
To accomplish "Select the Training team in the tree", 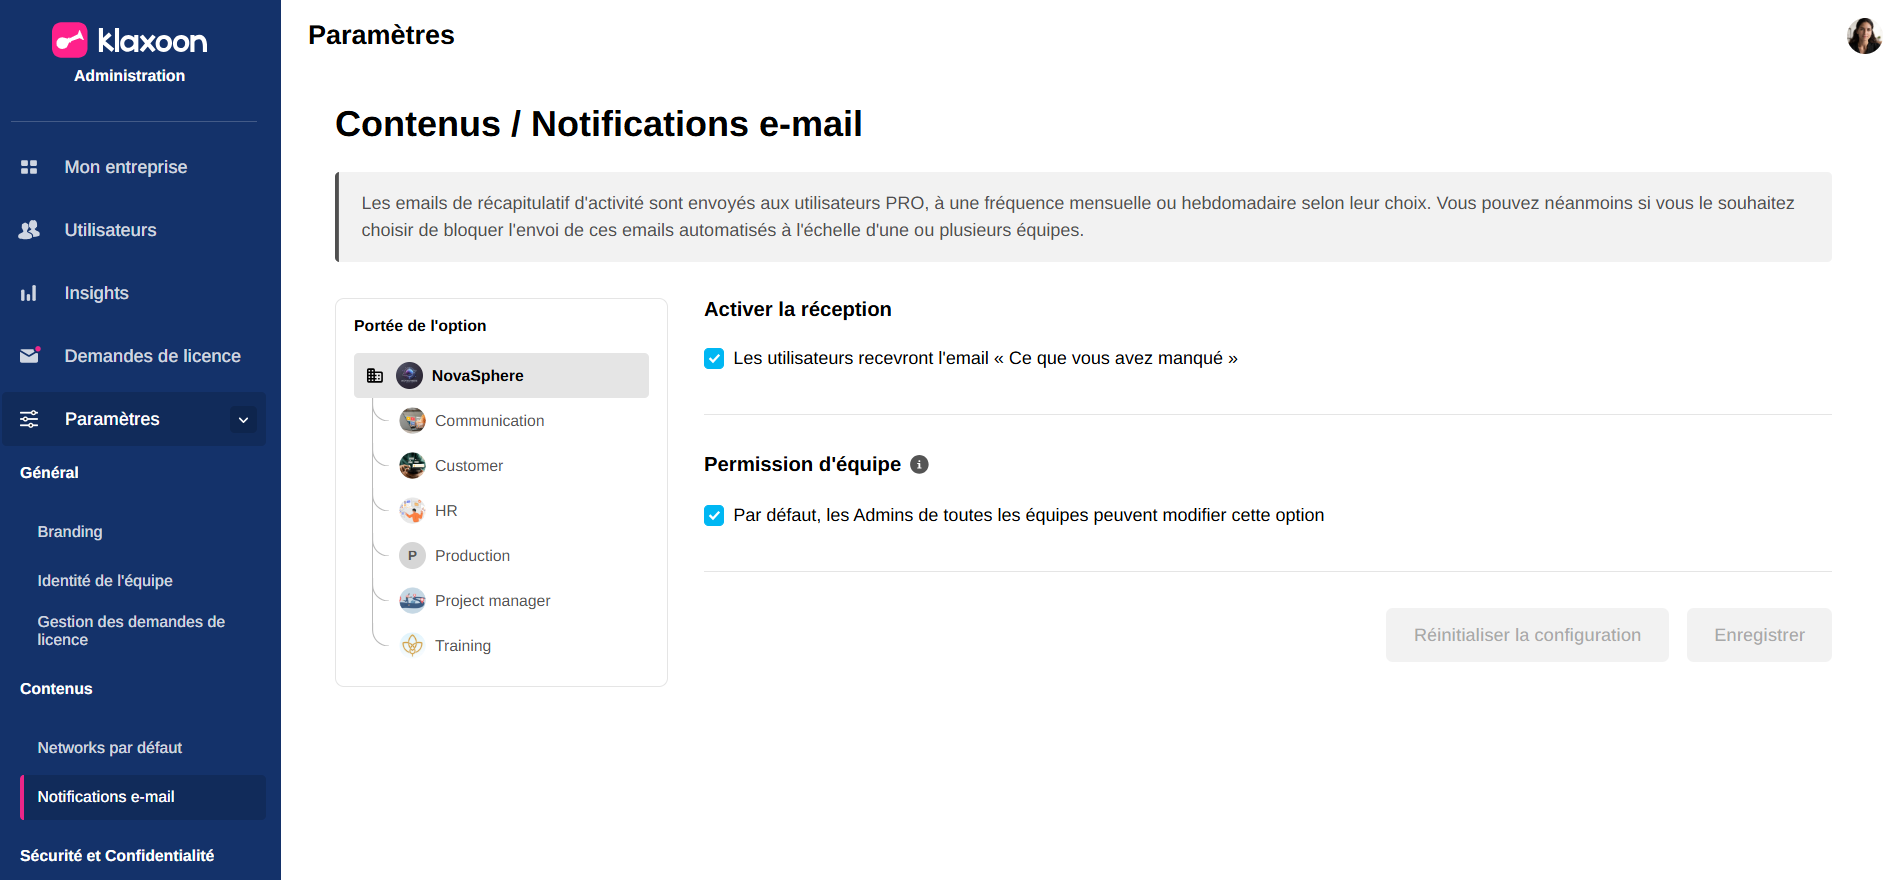I will [462, 646].
